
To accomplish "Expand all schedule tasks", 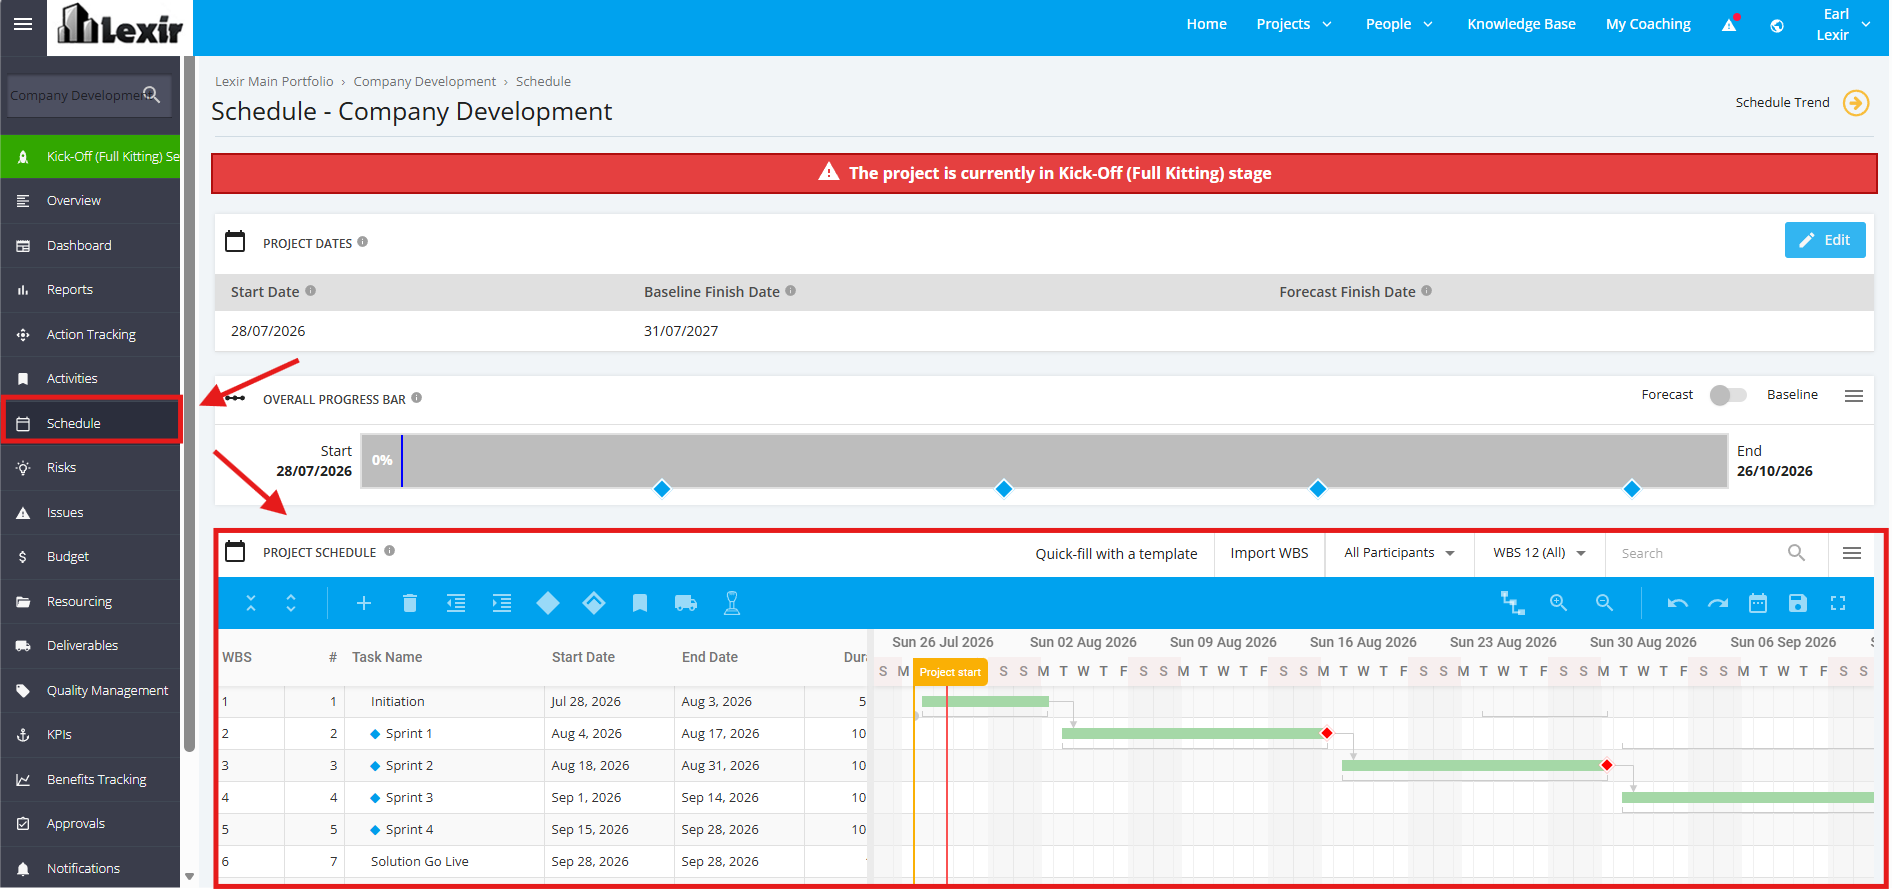I will pyautogui.click(x=291, y=603).
